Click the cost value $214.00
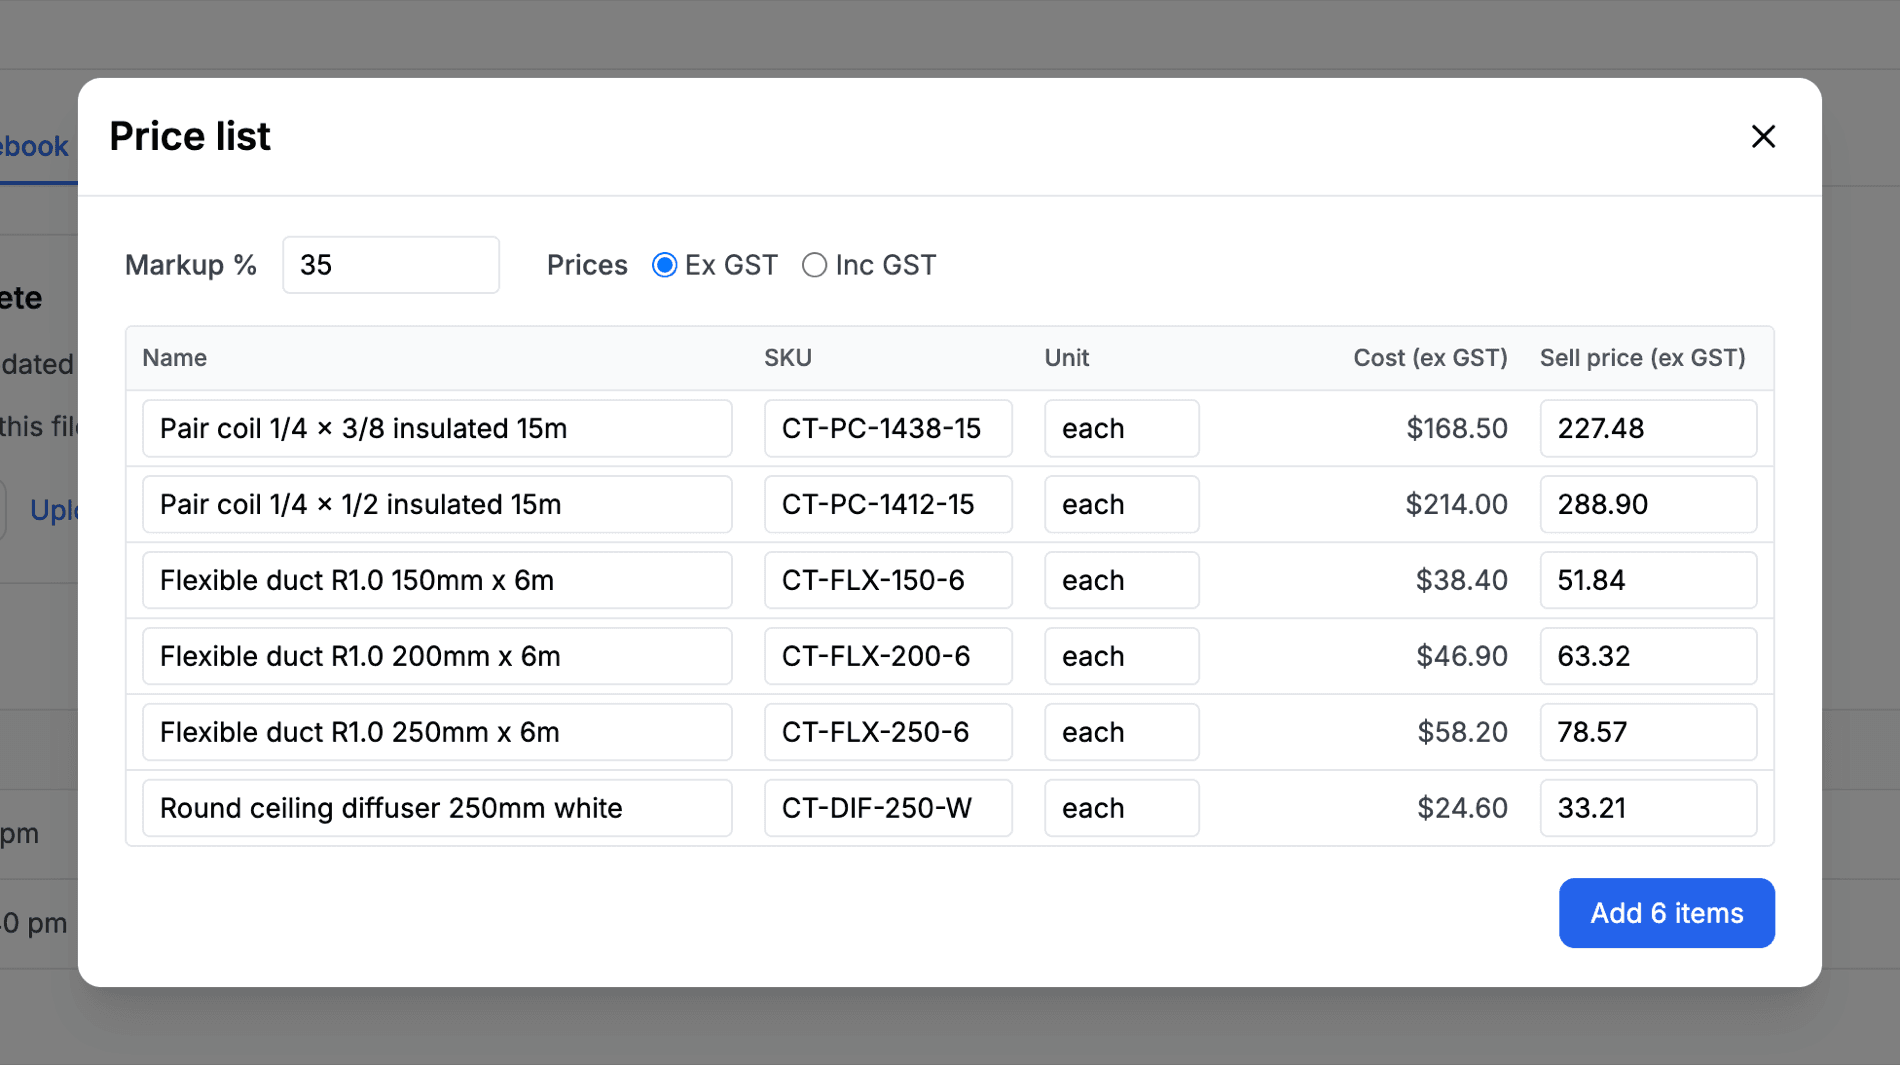The height and width of the screenshot is (1065, 1900). pyautogui.click(x=1456, y=504)
